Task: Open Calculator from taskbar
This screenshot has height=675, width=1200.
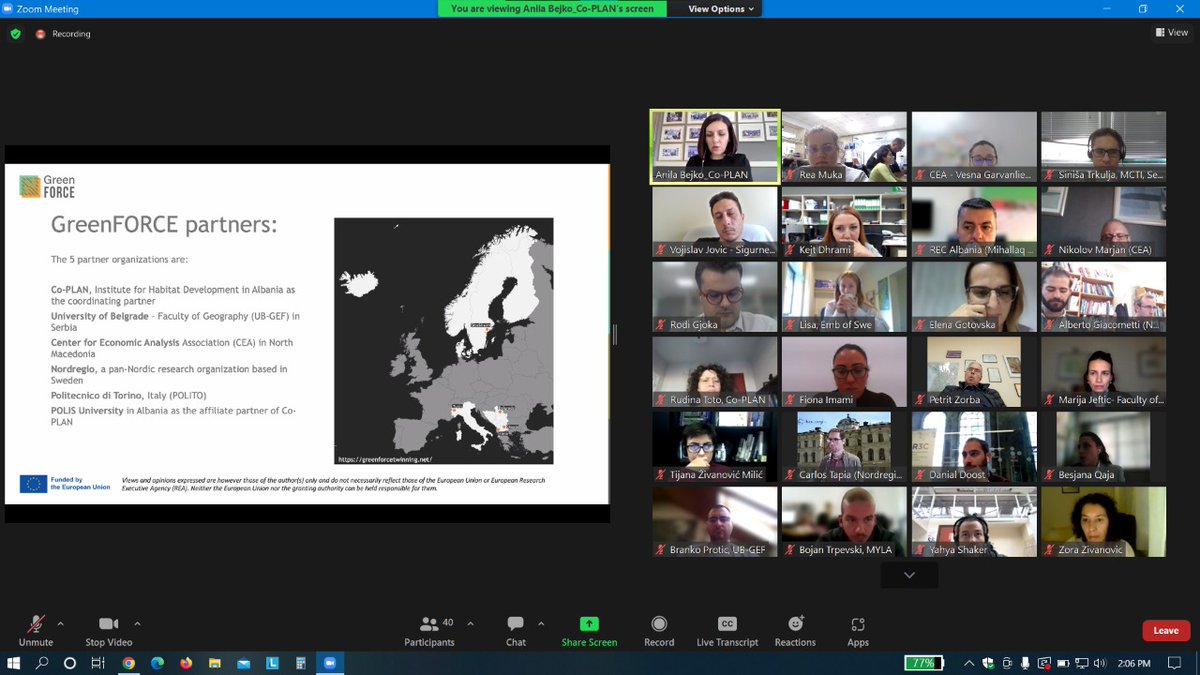Action: [x=300, y=662]
